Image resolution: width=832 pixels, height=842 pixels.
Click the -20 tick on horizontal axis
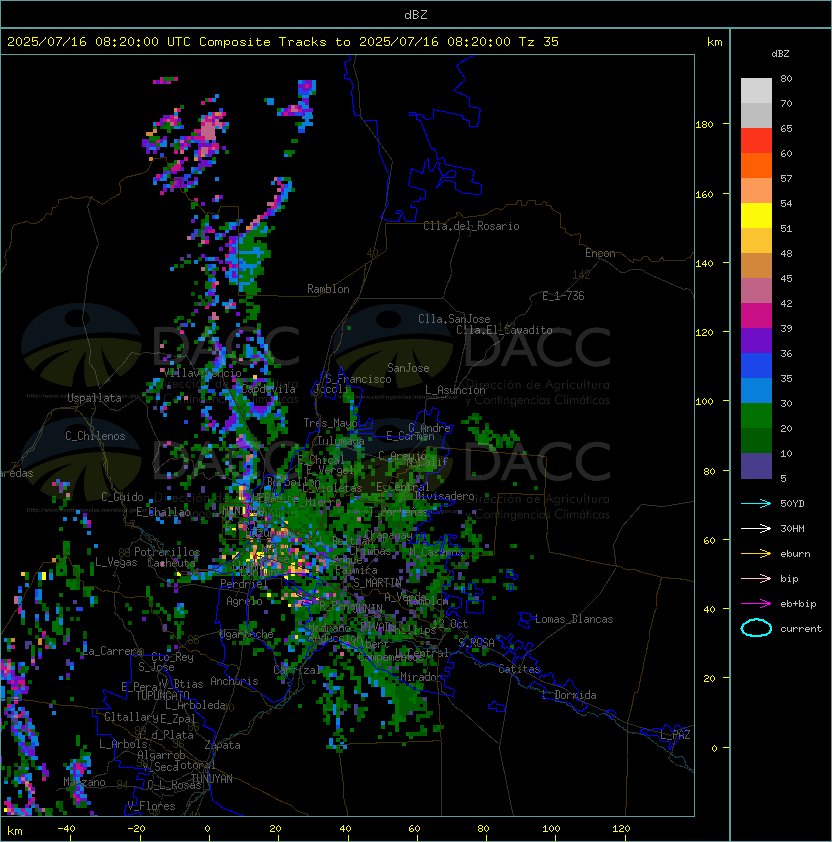[x=136, y=829]
